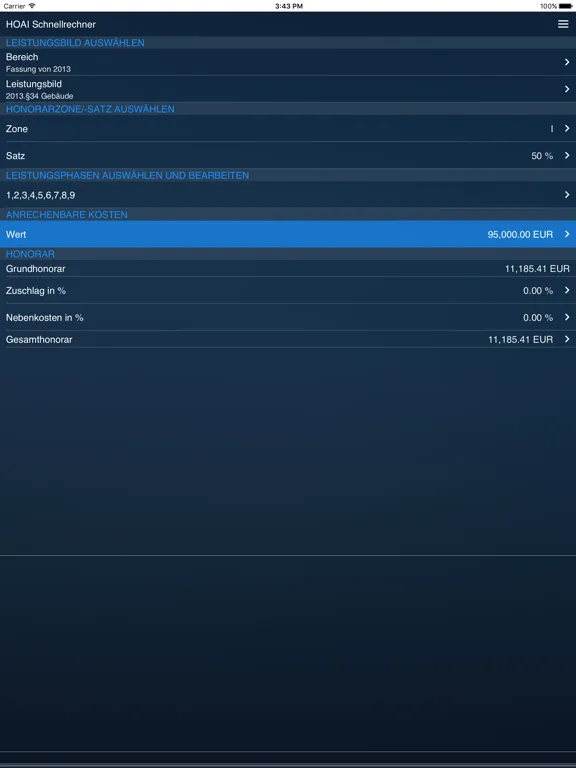Tap Fassung von 2013 subtitle
Image resolution: width=576 pixels, height=768 pixels.
[38, 69]
